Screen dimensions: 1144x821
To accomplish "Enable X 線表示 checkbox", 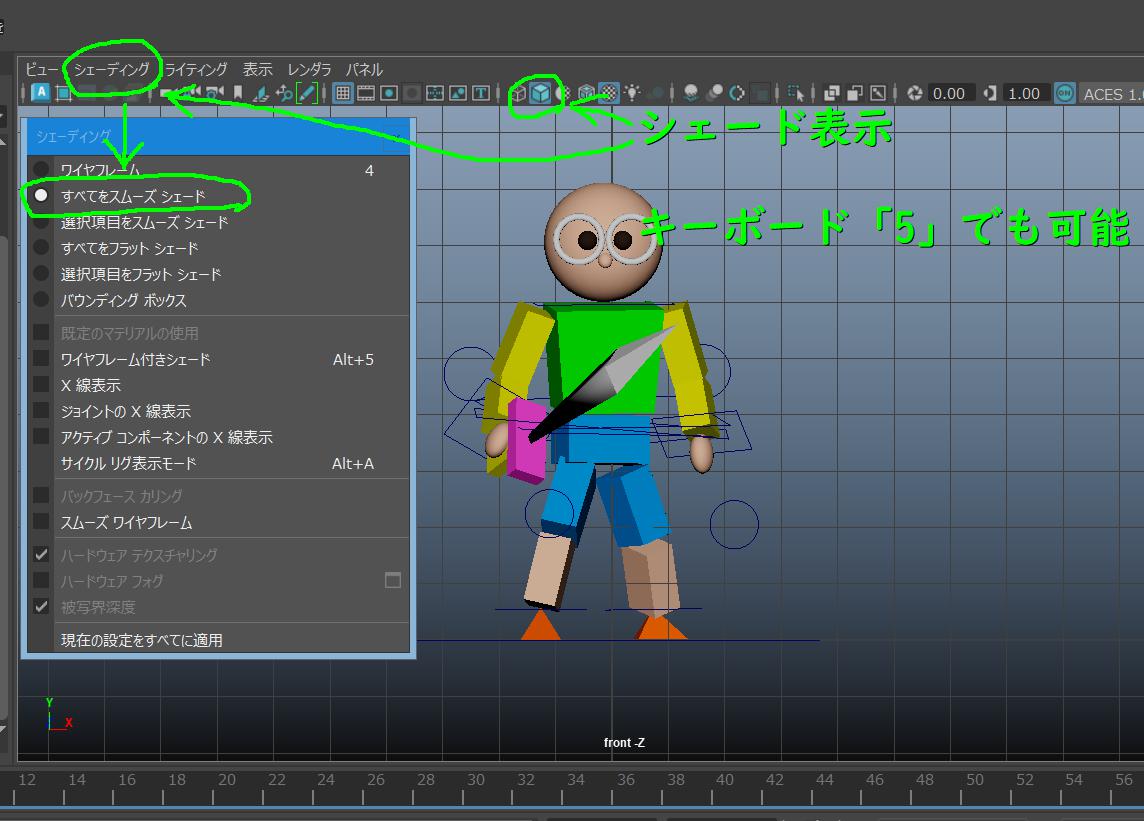I will 42,385.
